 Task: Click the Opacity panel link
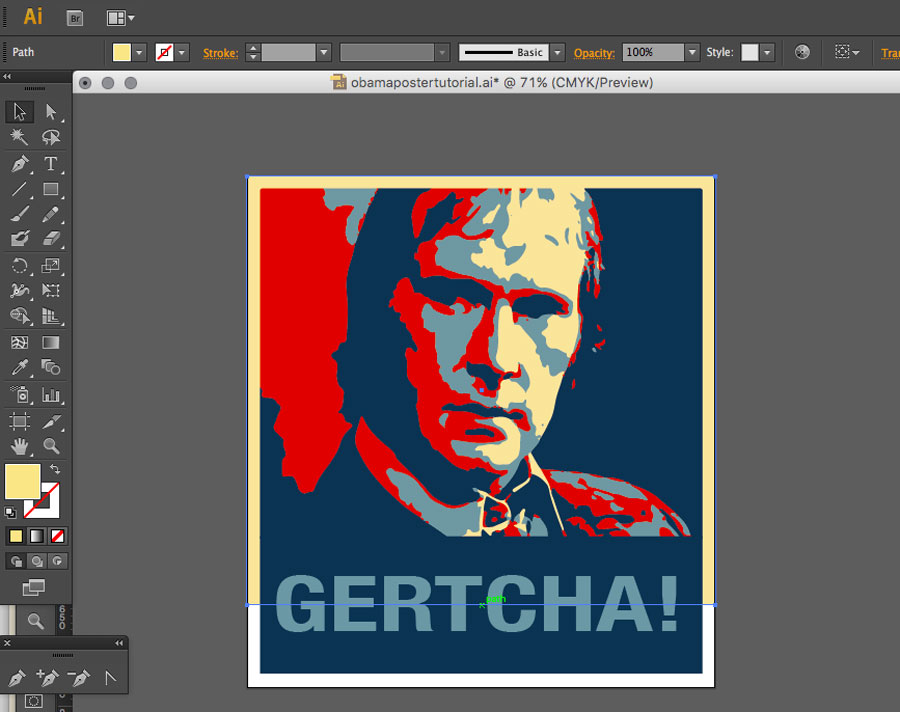pos(594,53)
